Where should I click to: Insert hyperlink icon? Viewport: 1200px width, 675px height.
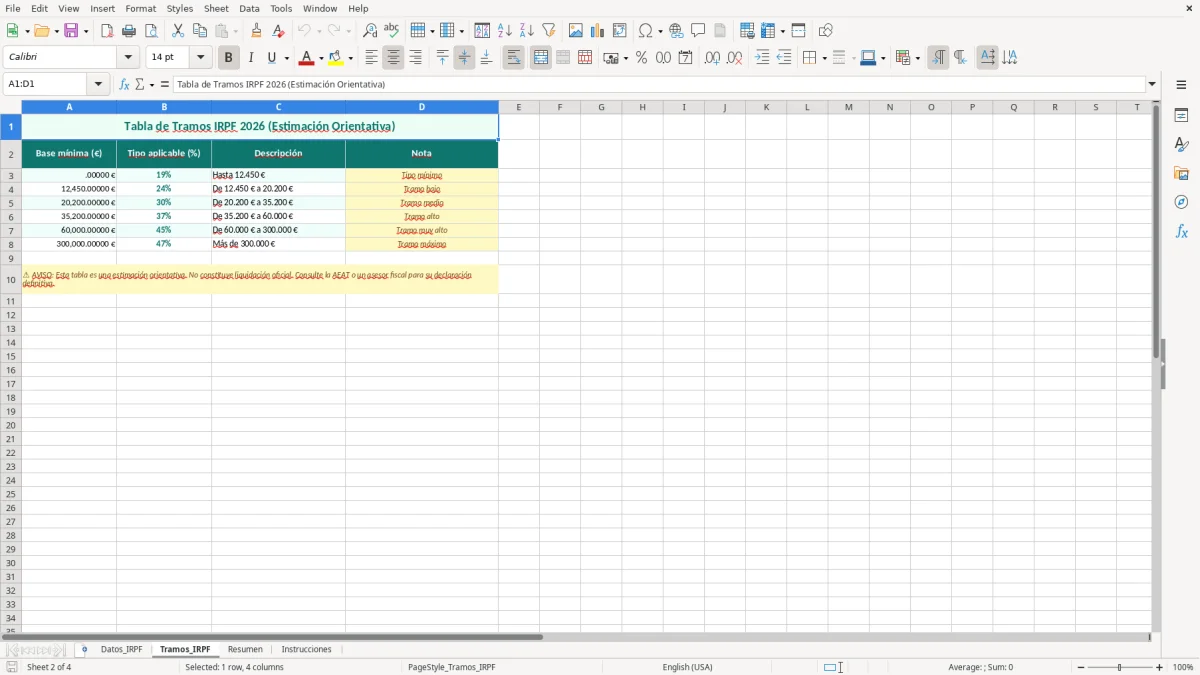677,31
